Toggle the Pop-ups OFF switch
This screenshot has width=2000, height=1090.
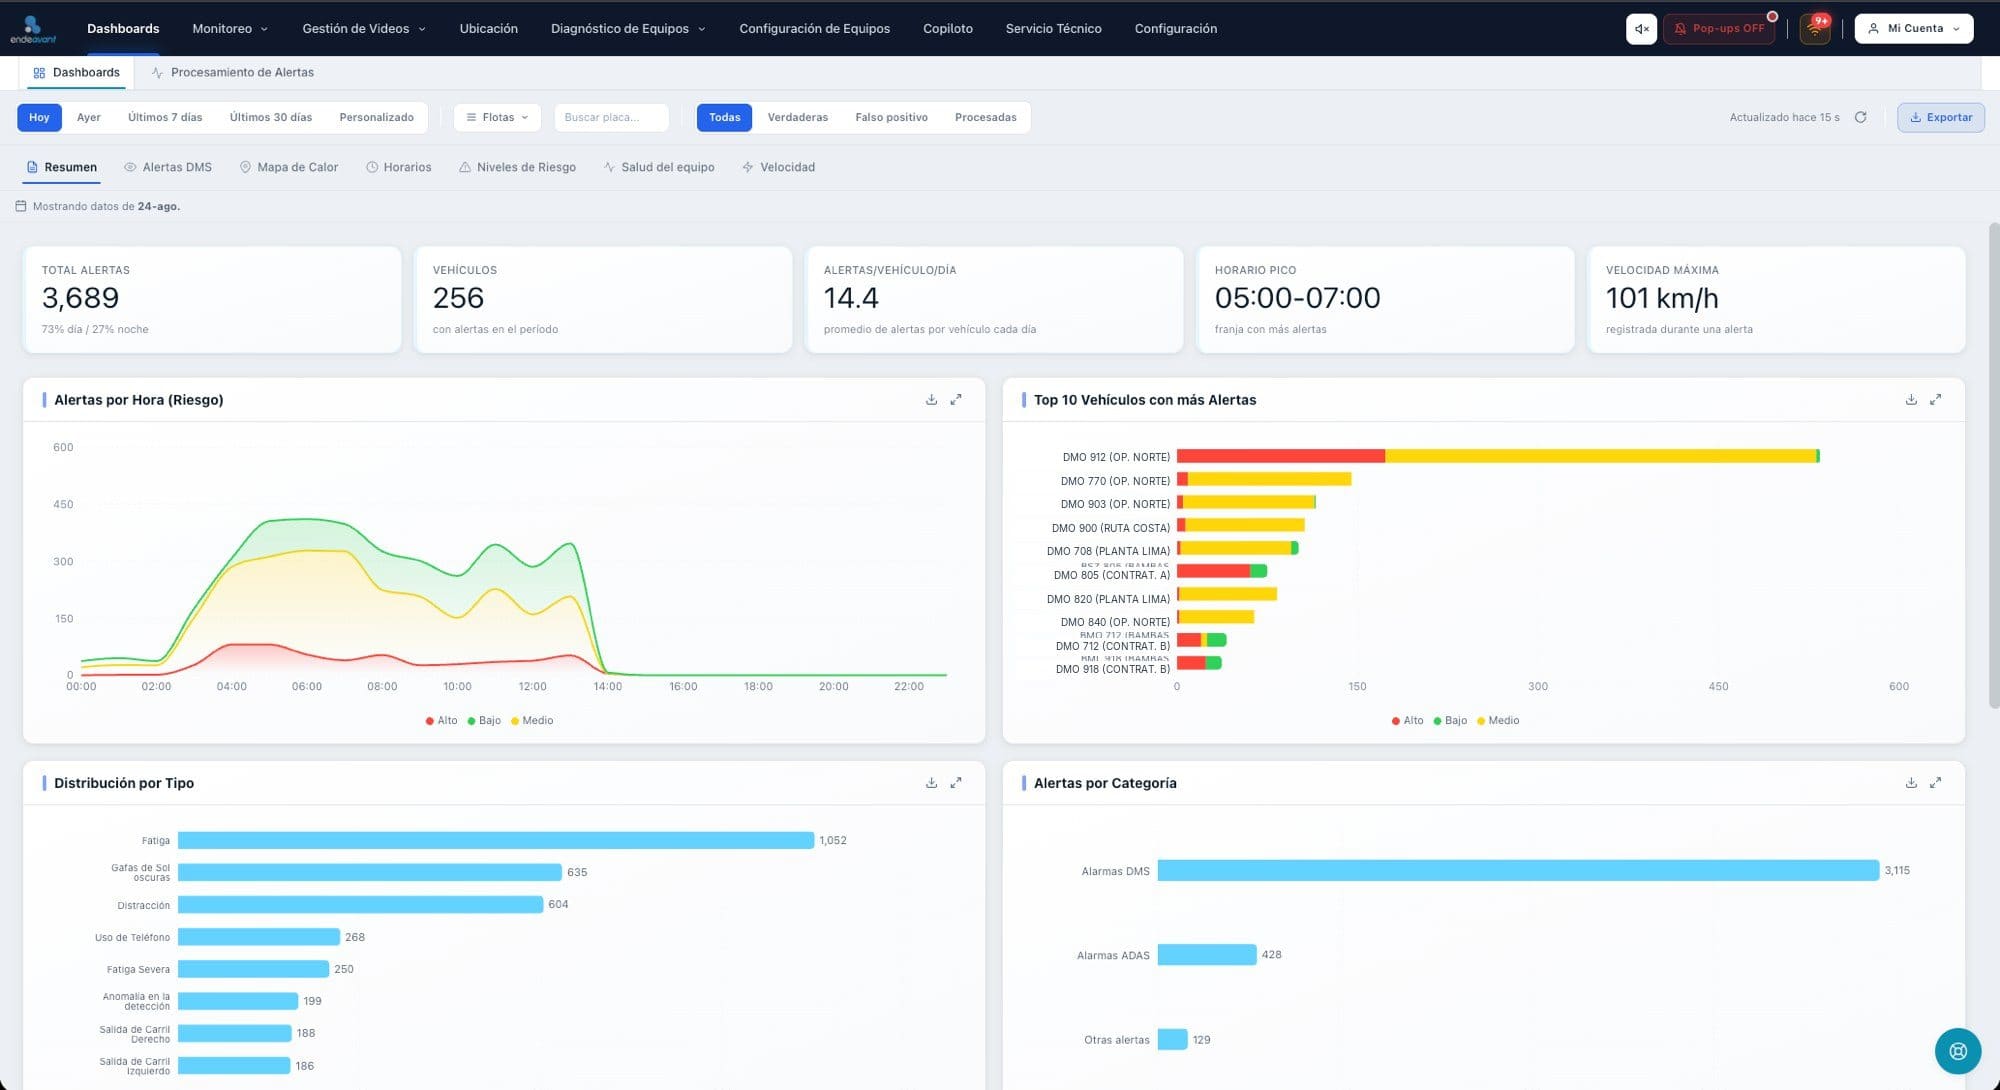(1719, 29)
